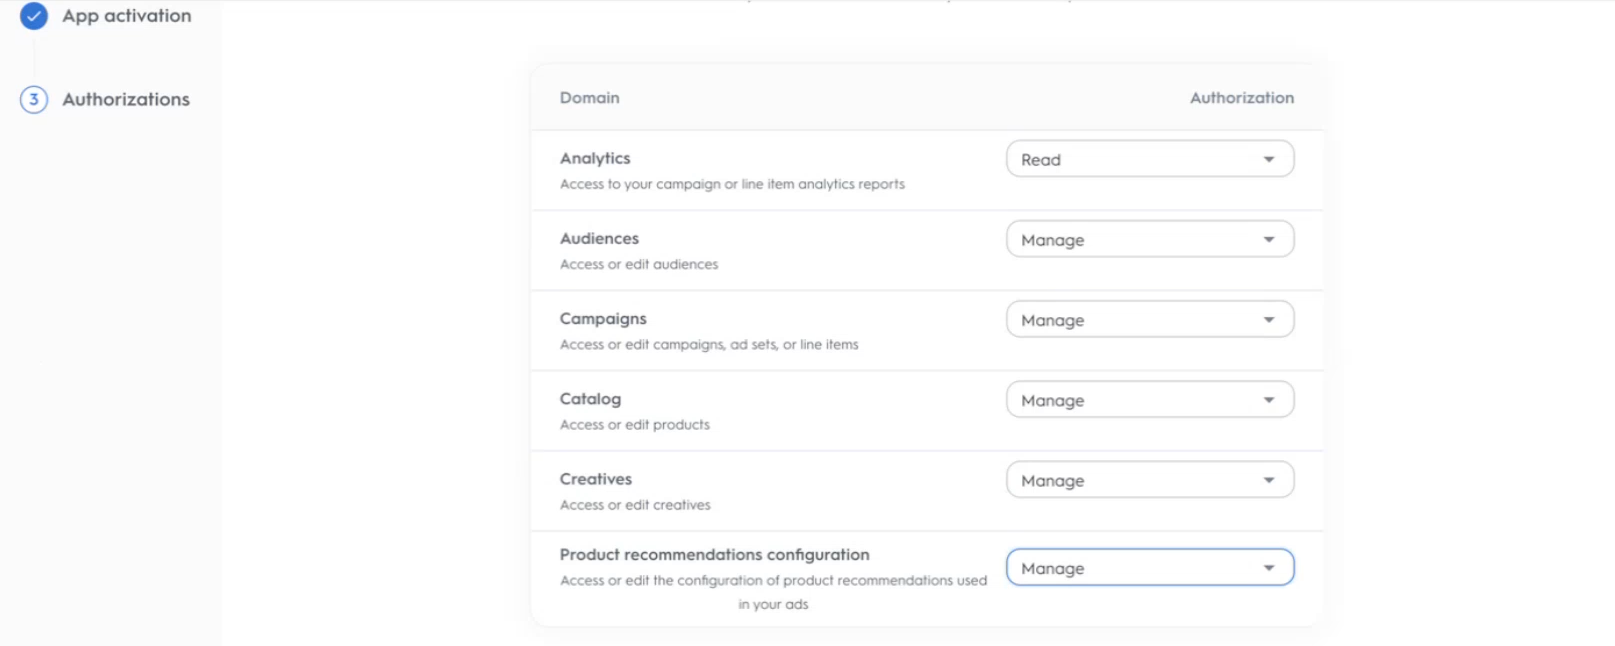Select the App activation step label
This screenshot has width=1615, height=646.
(127, 16)
